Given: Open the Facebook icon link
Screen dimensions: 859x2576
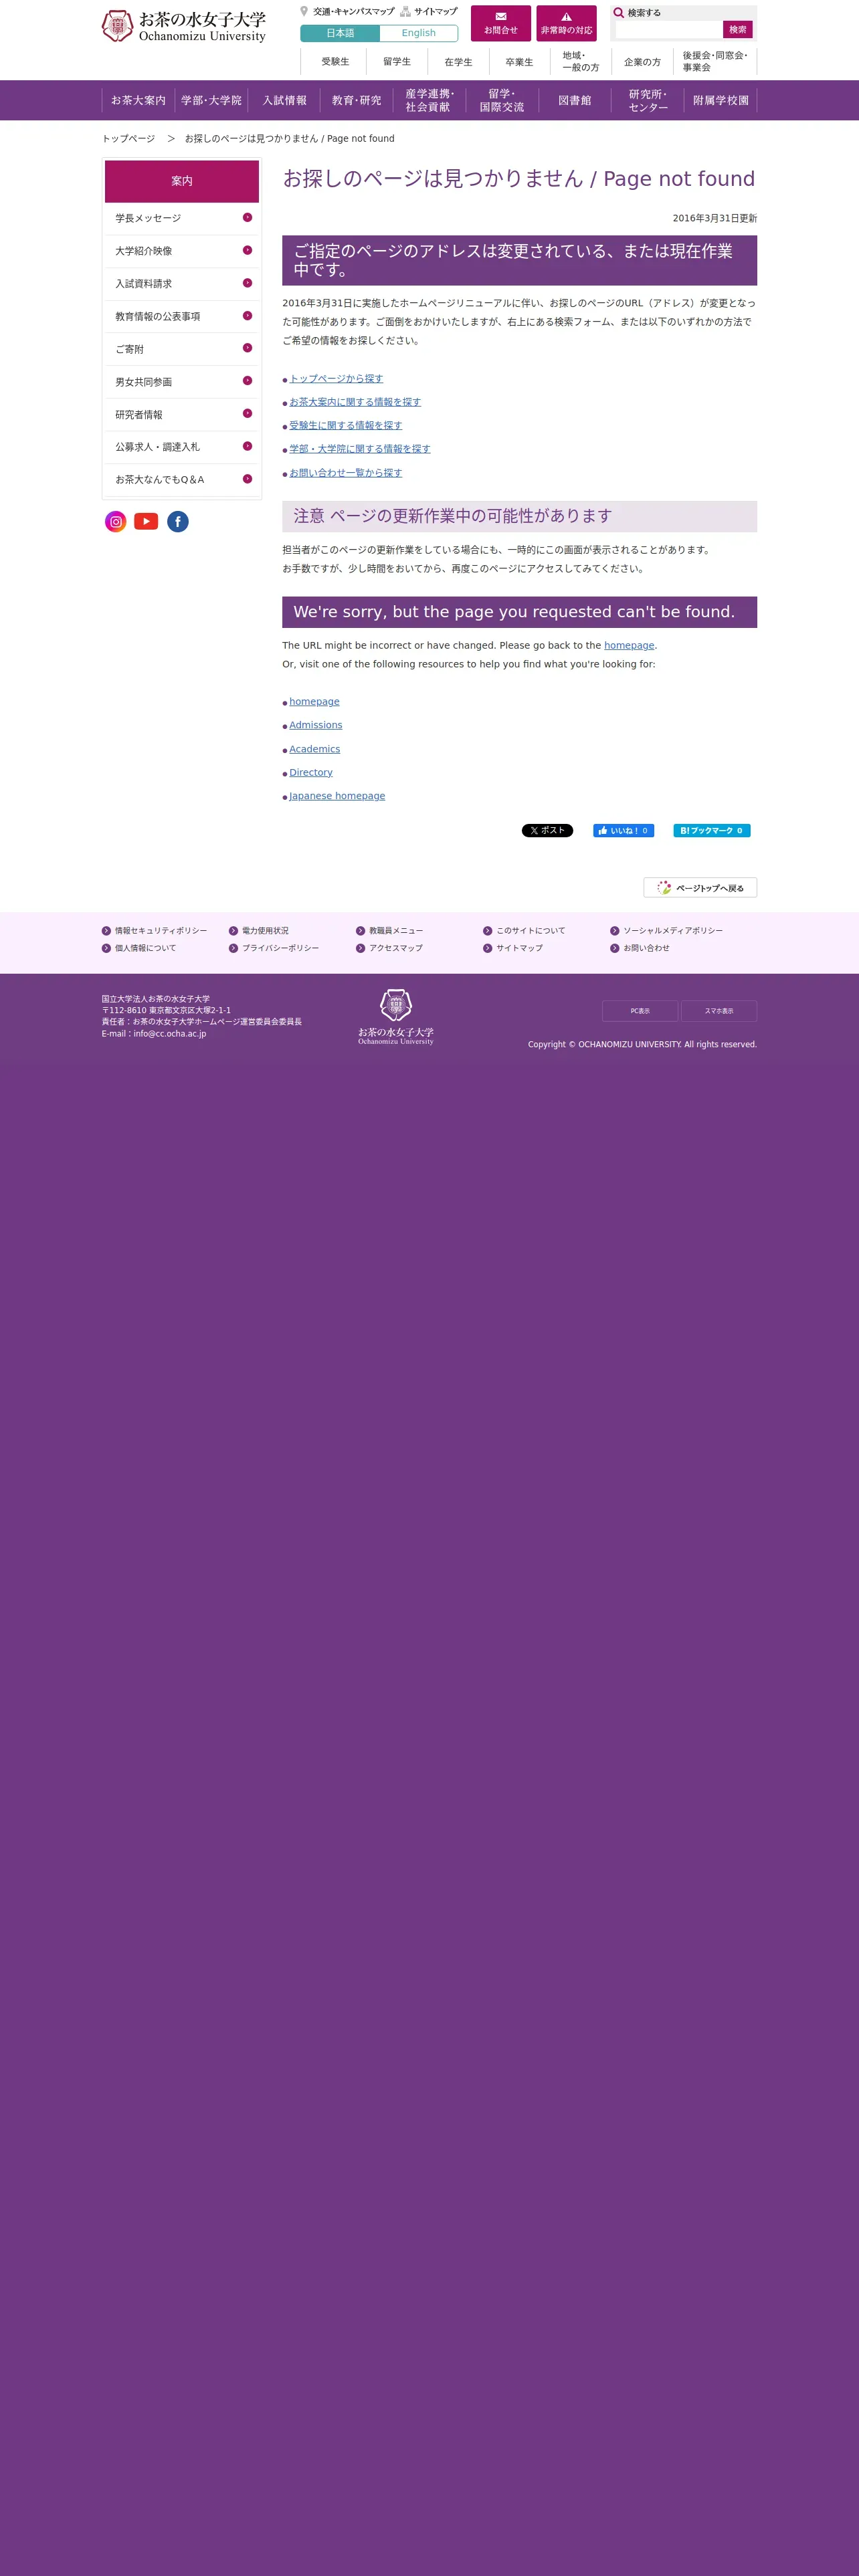Looking at the screenshot, I should 178,522.
